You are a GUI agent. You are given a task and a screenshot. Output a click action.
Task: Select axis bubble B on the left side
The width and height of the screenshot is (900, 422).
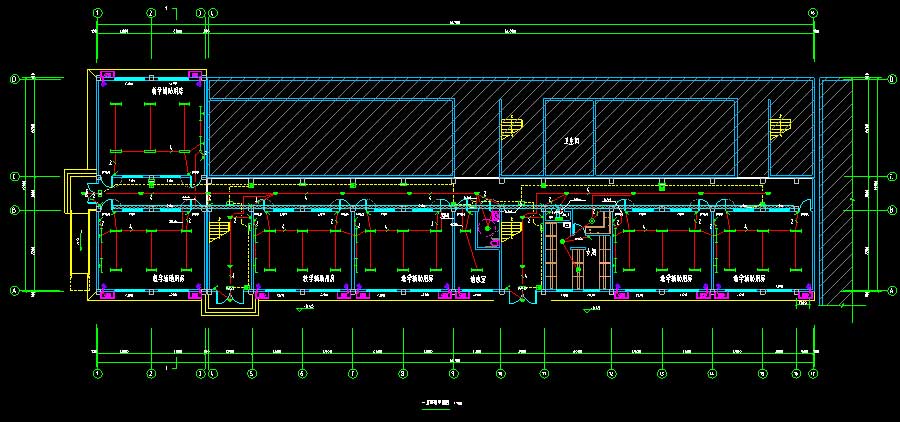click(x=14, y=210)
